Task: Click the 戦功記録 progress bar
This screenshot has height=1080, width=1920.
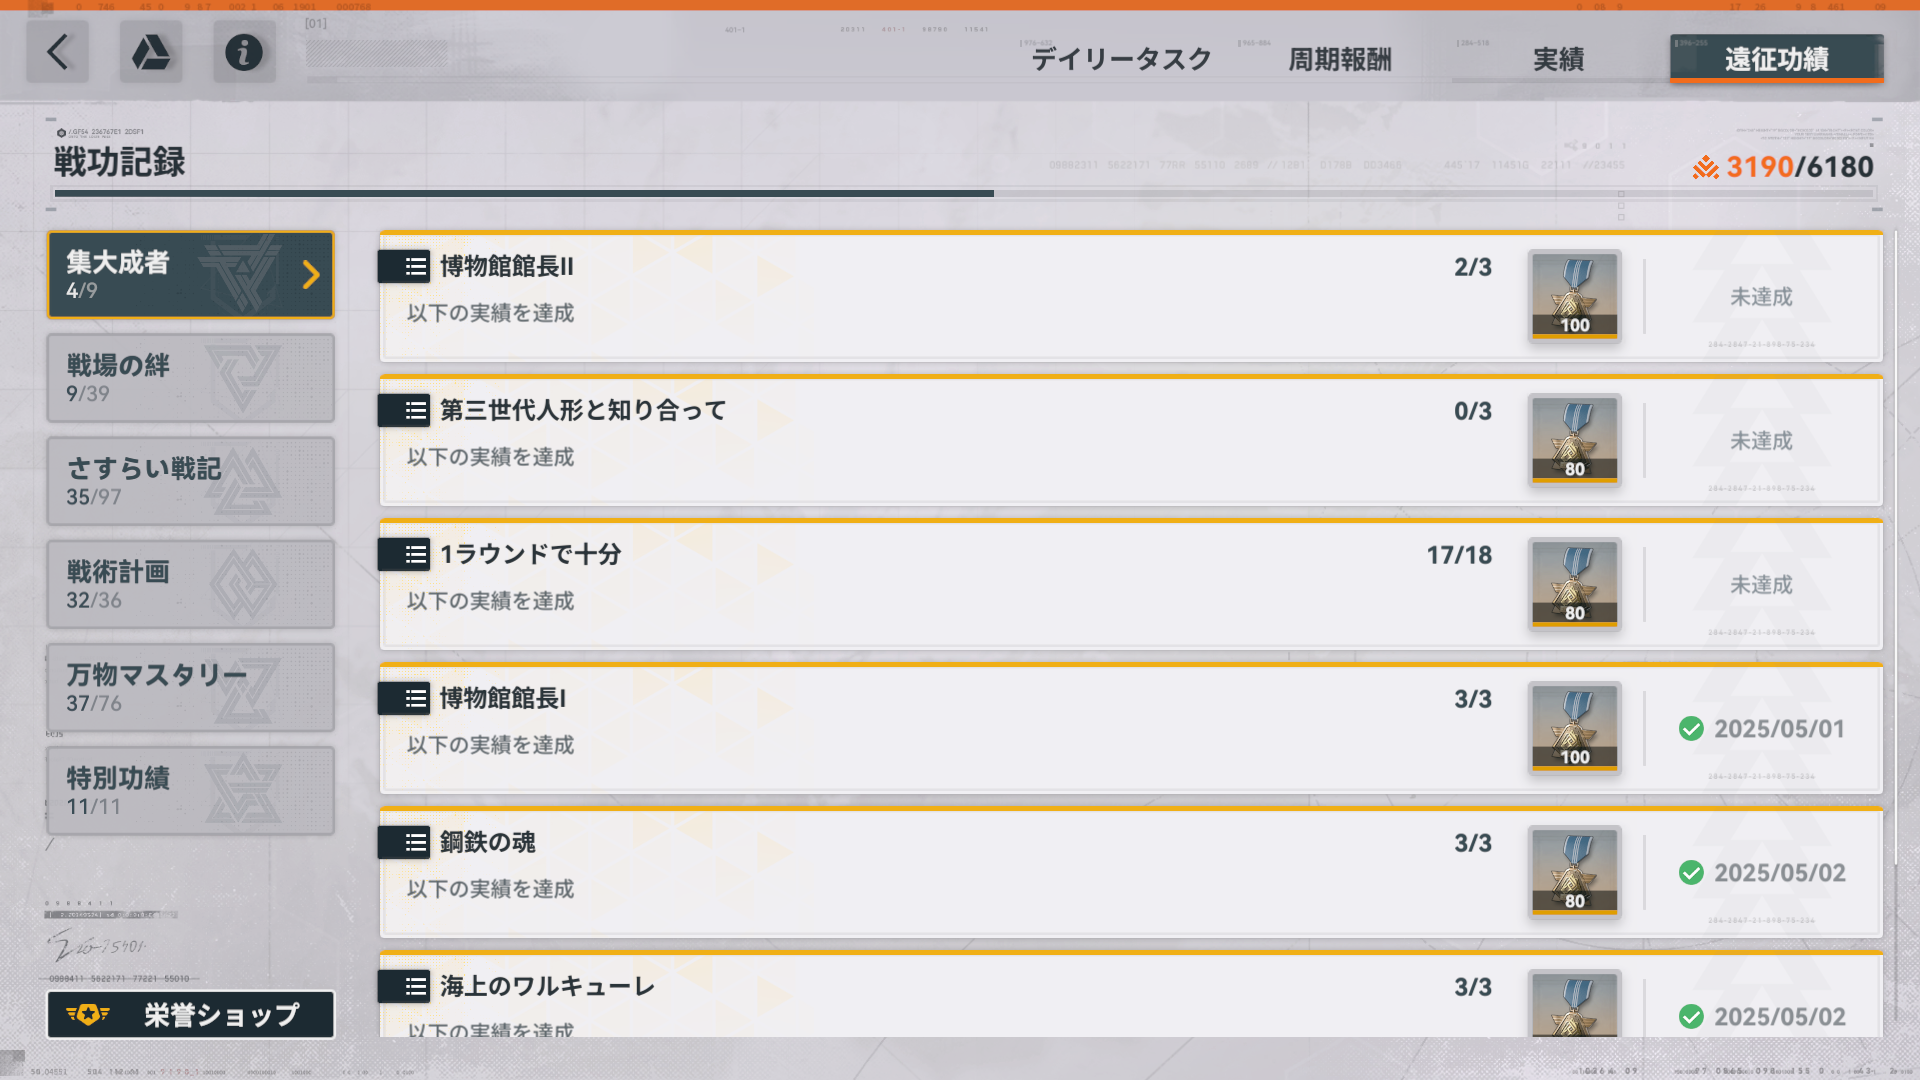Action: (x=965, y=193)
